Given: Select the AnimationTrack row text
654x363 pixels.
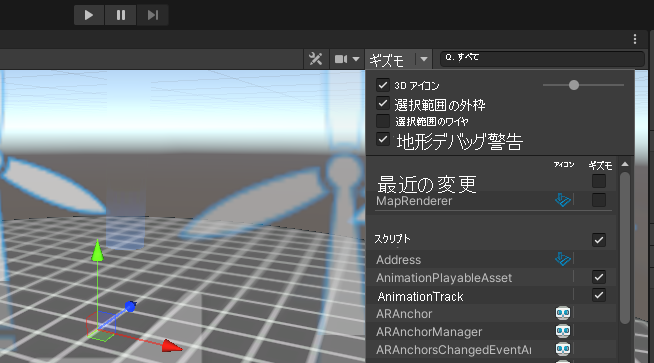Looking at the screenshot, I should tap(420, 297).
